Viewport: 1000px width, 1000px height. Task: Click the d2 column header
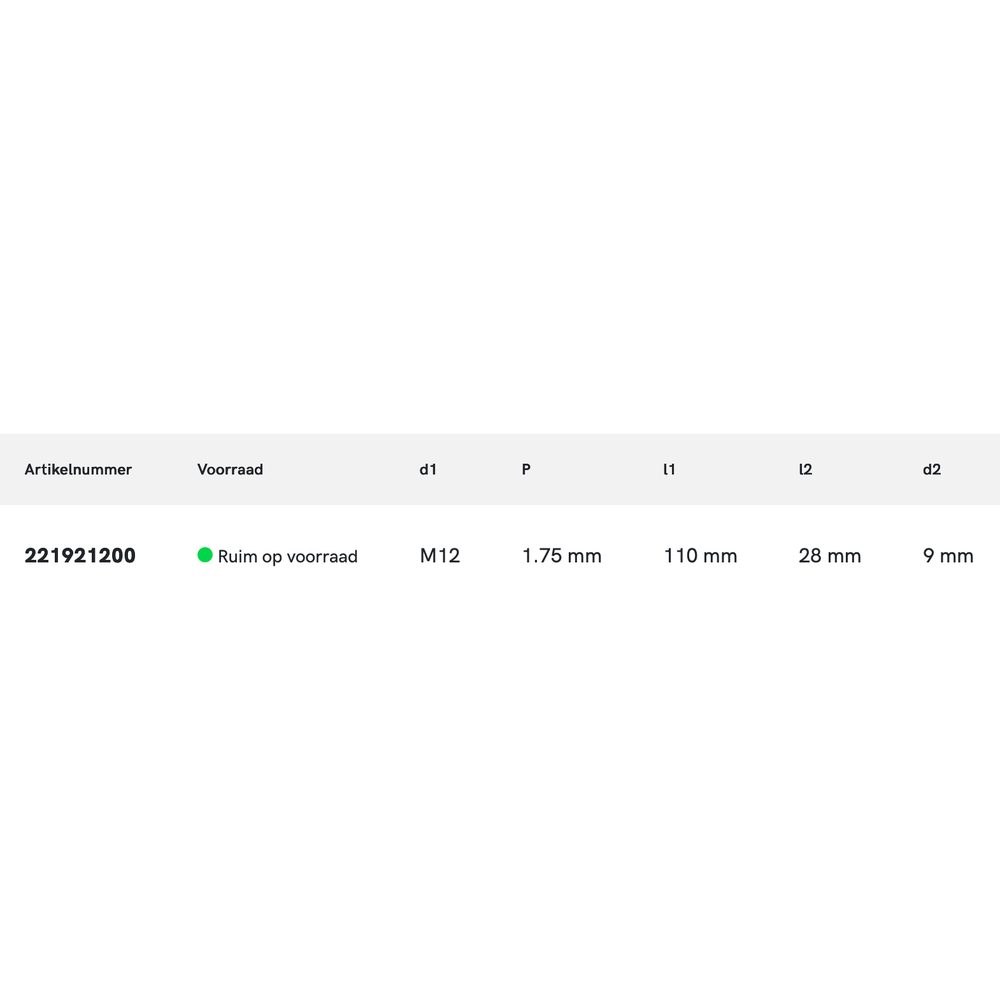[x=932, y=469]
